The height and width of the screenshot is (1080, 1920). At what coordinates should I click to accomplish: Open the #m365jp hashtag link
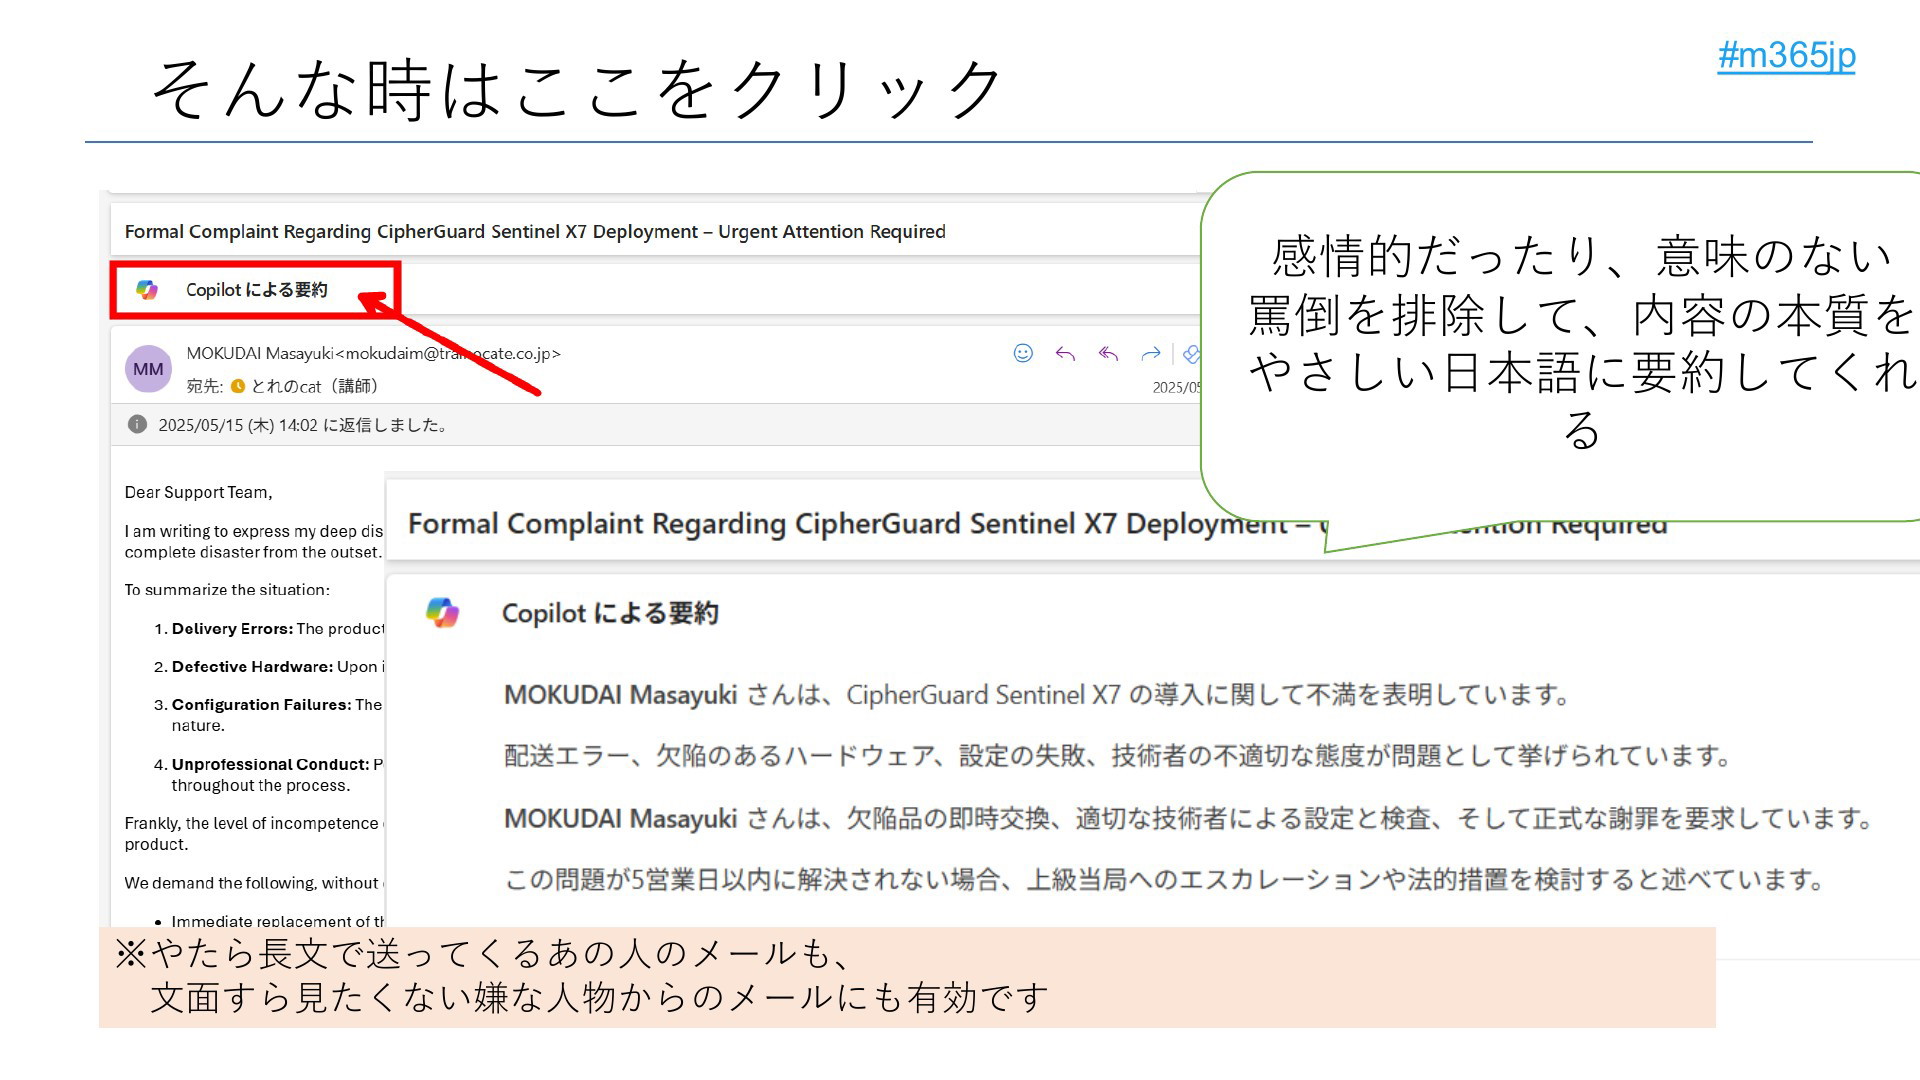pyautogui.click(x=1786, y=55)
